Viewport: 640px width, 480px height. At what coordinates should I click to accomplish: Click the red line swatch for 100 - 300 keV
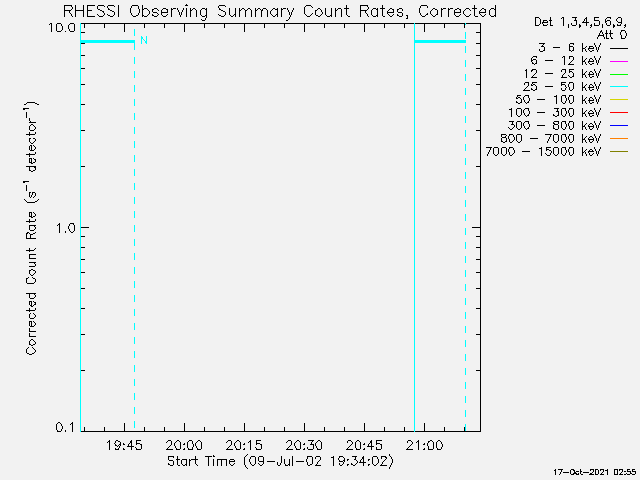click(619, 113)
